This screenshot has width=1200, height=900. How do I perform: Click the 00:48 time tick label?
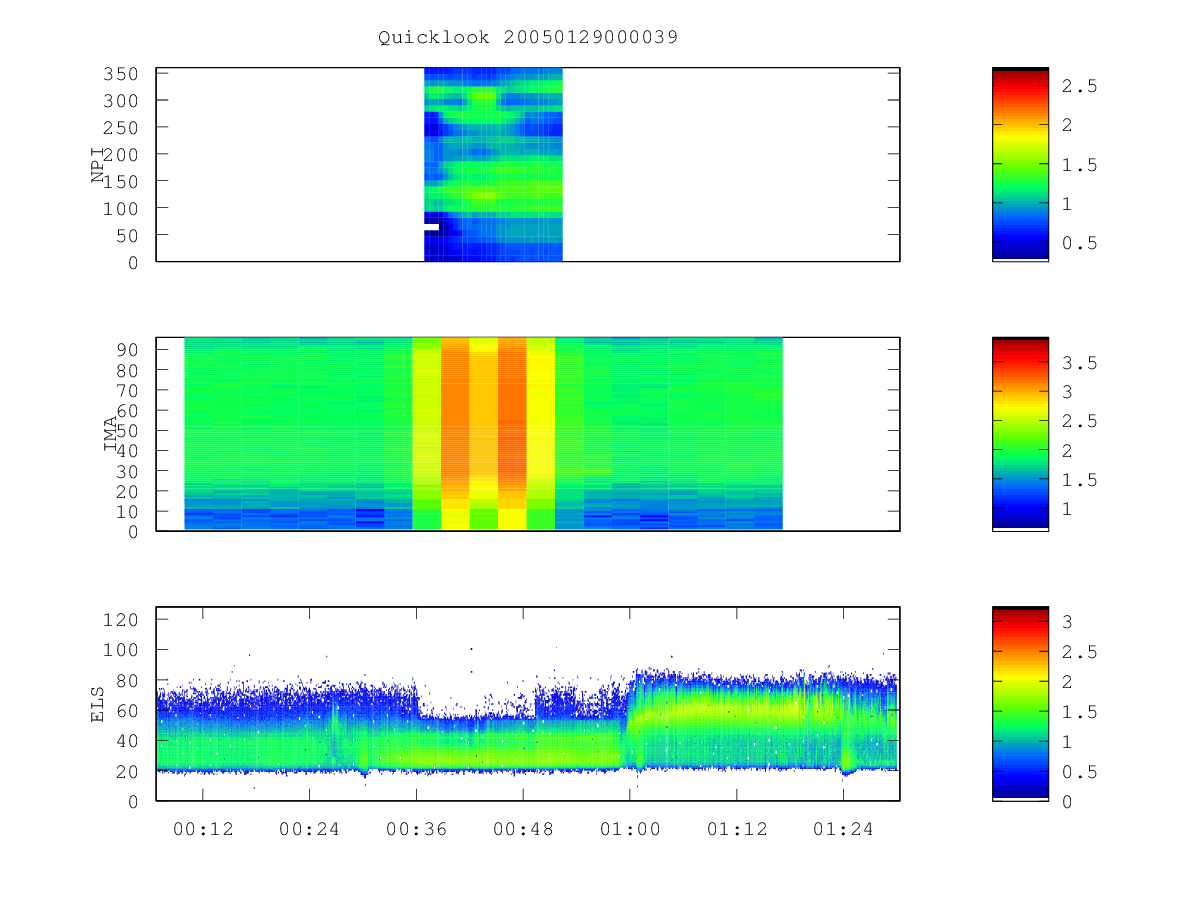[x=523, y=829]
